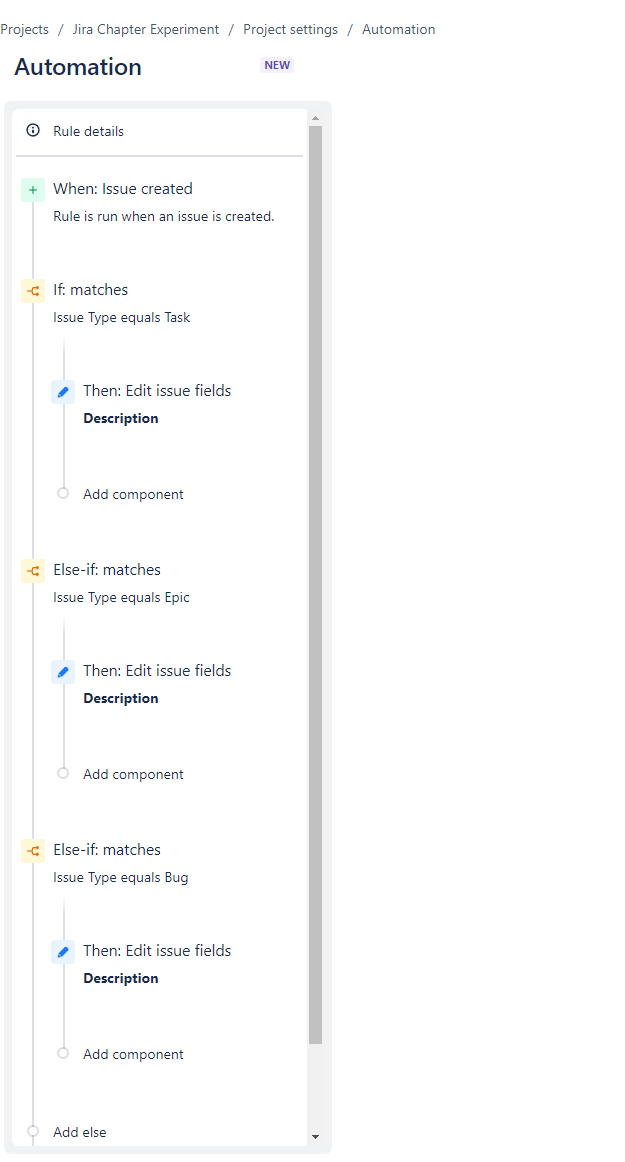Select the Description field under the Epic branch

tap(120, 698)
